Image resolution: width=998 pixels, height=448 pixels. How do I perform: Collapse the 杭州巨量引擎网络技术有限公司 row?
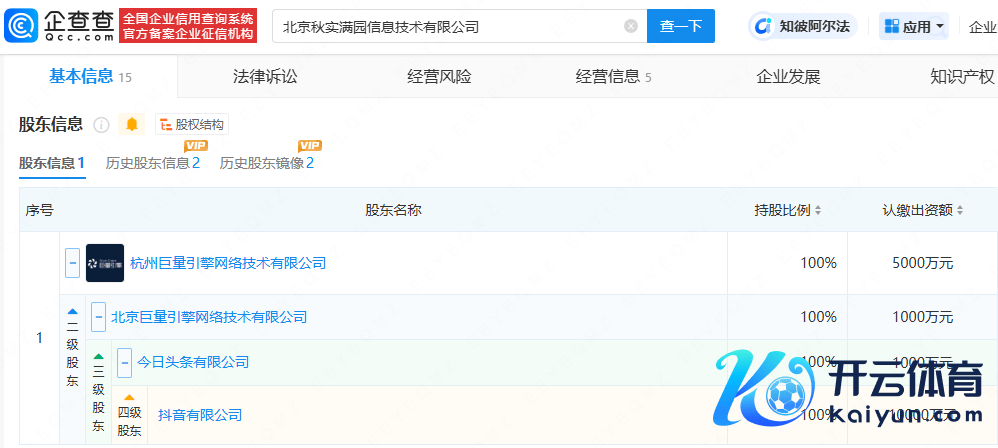[73, 263]
